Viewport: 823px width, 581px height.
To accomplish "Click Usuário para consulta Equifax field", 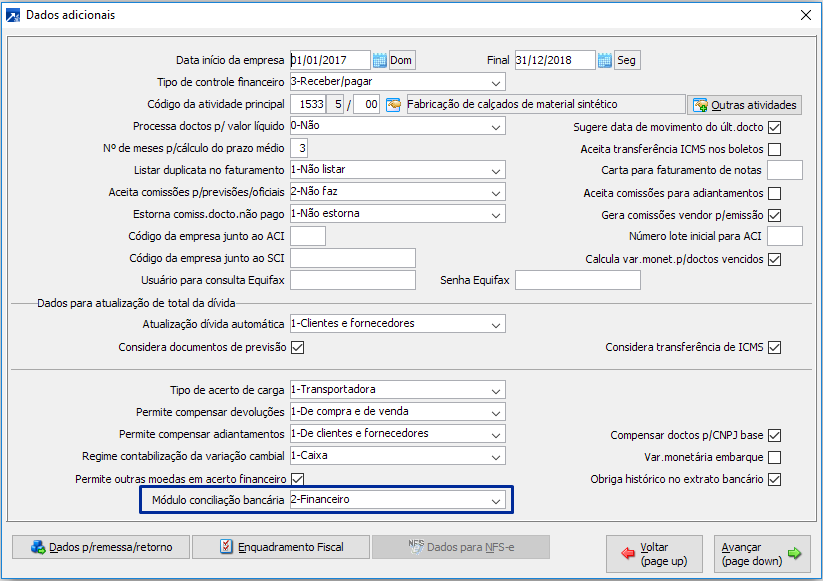I will click(x=353, y=280).
